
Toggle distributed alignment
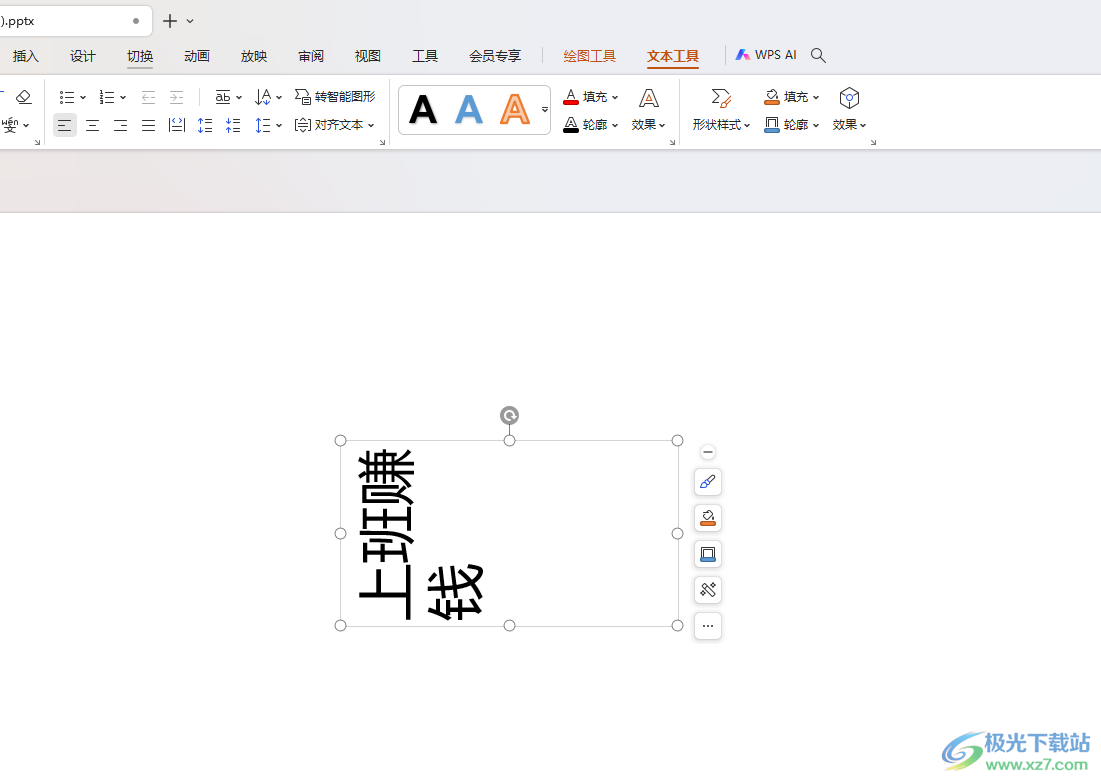[177, 125]
